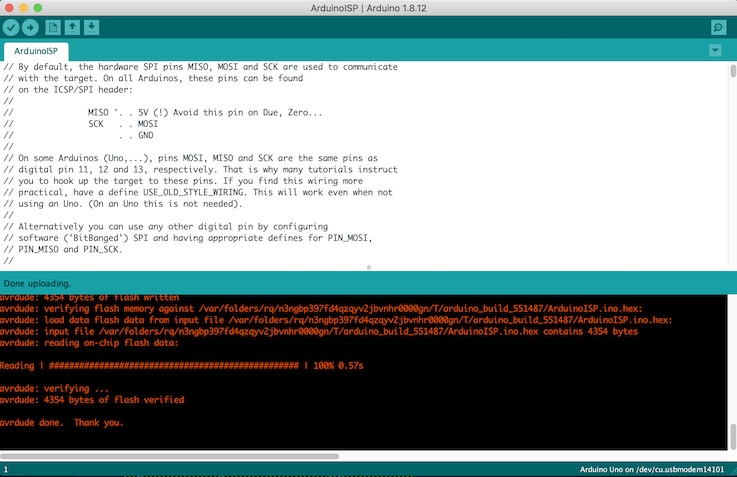Click 'you to hook up the target' line
Image resolution: width=737 pixels, height=477 pixels.
pyautogui.click(x=183, y=181)
